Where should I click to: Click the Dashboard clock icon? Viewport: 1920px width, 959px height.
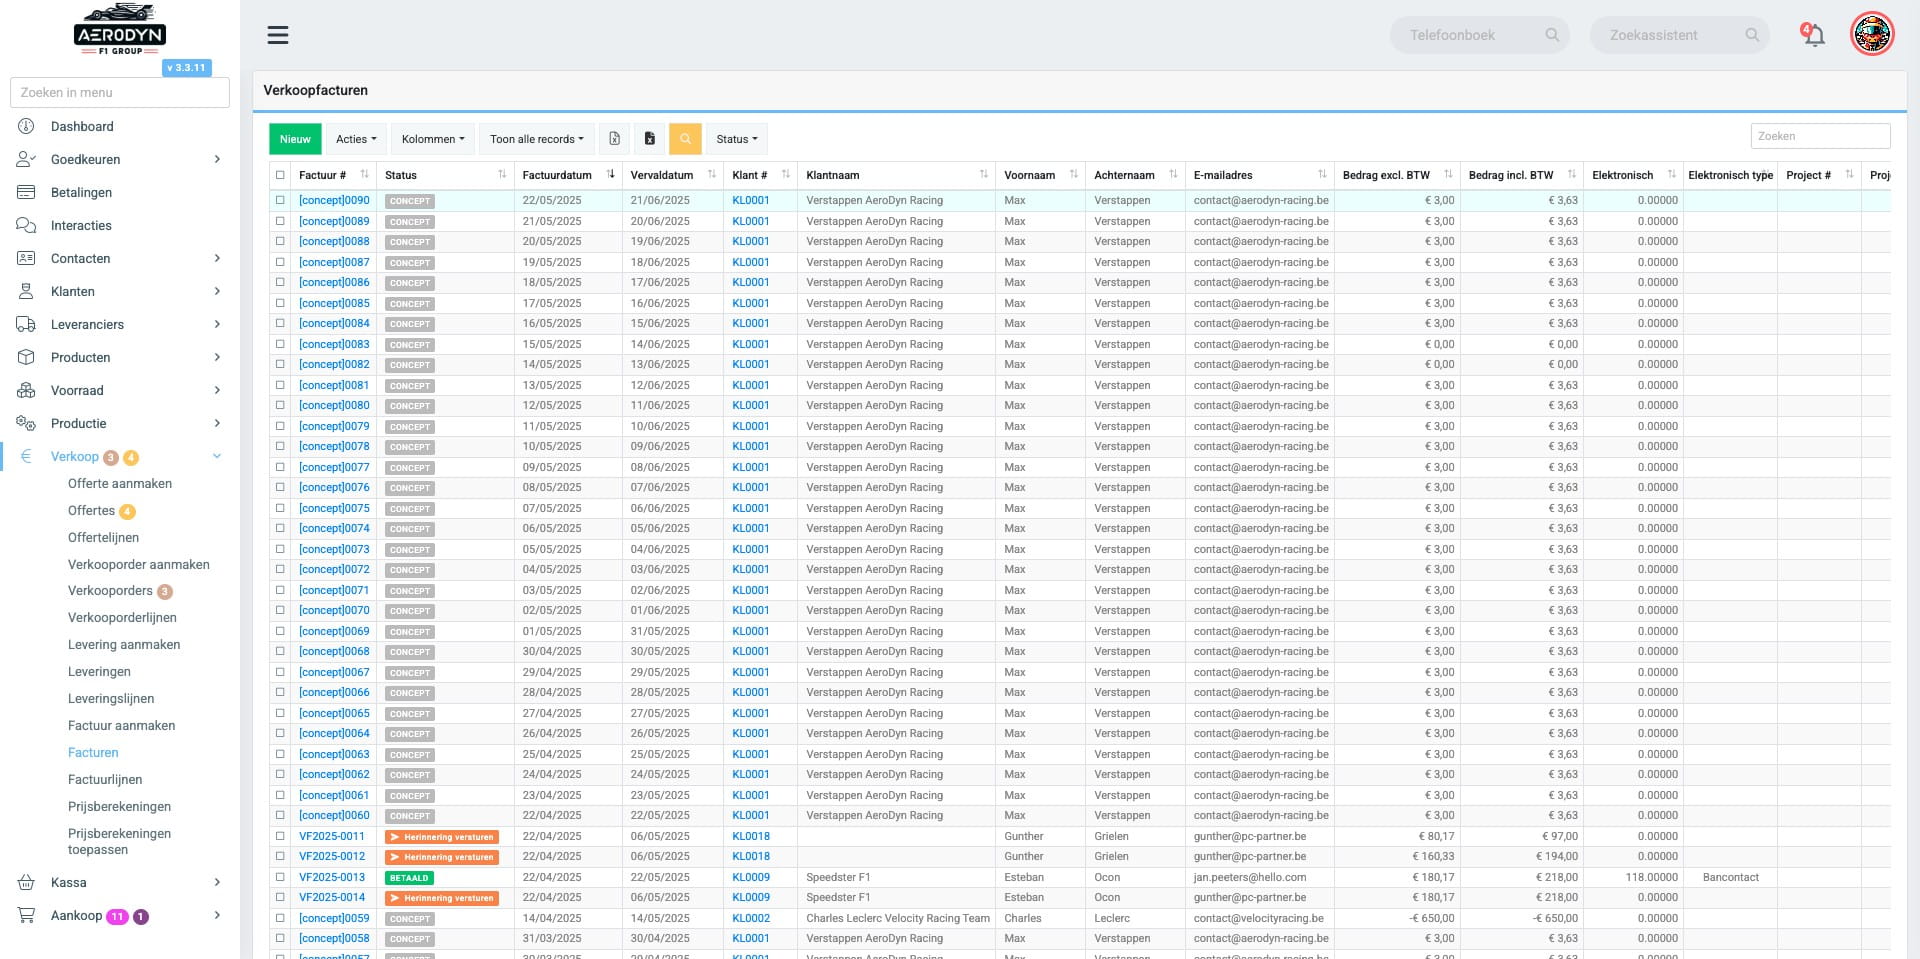click(26, 126)
